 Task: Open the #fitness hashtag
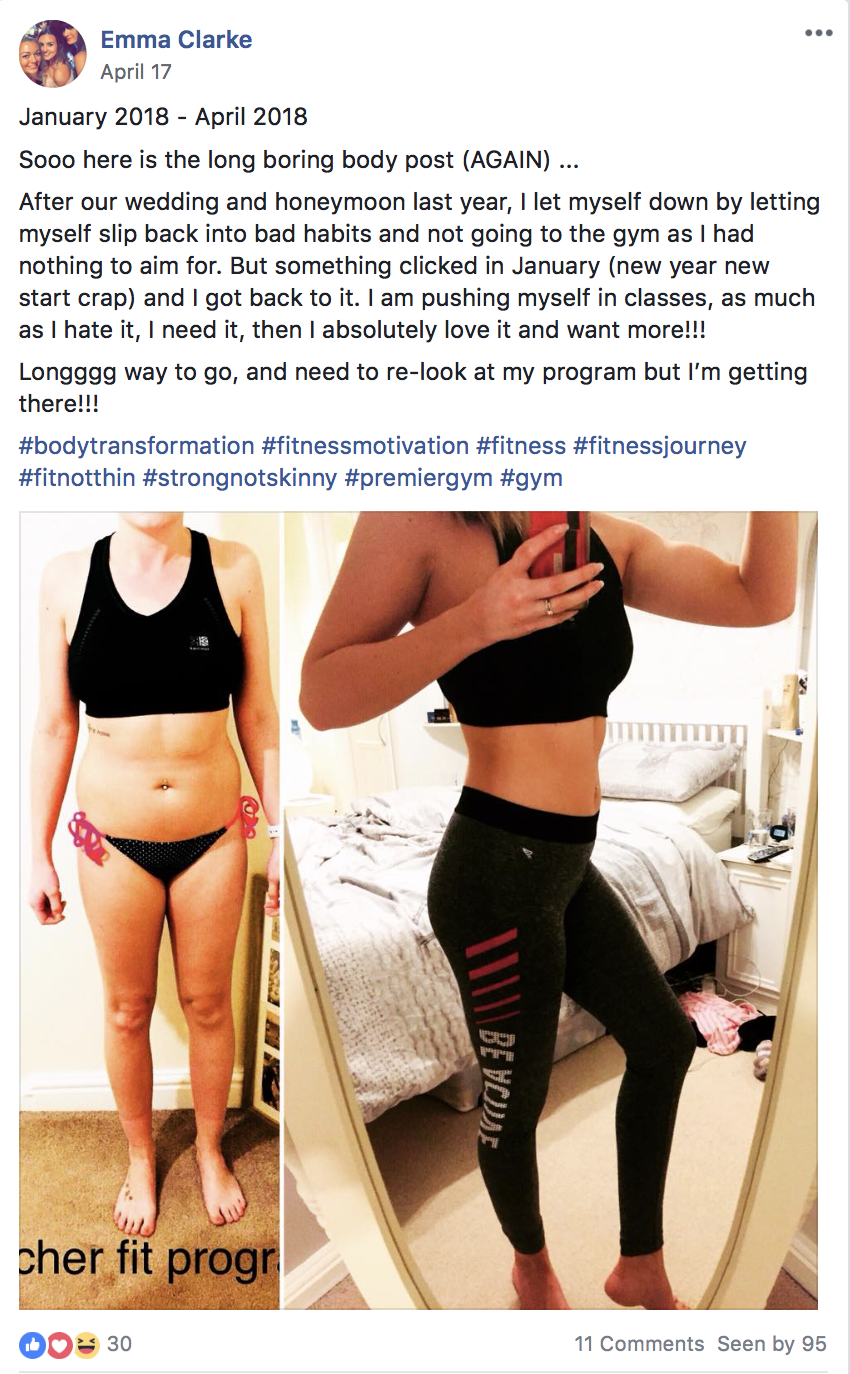coord(521,446)
